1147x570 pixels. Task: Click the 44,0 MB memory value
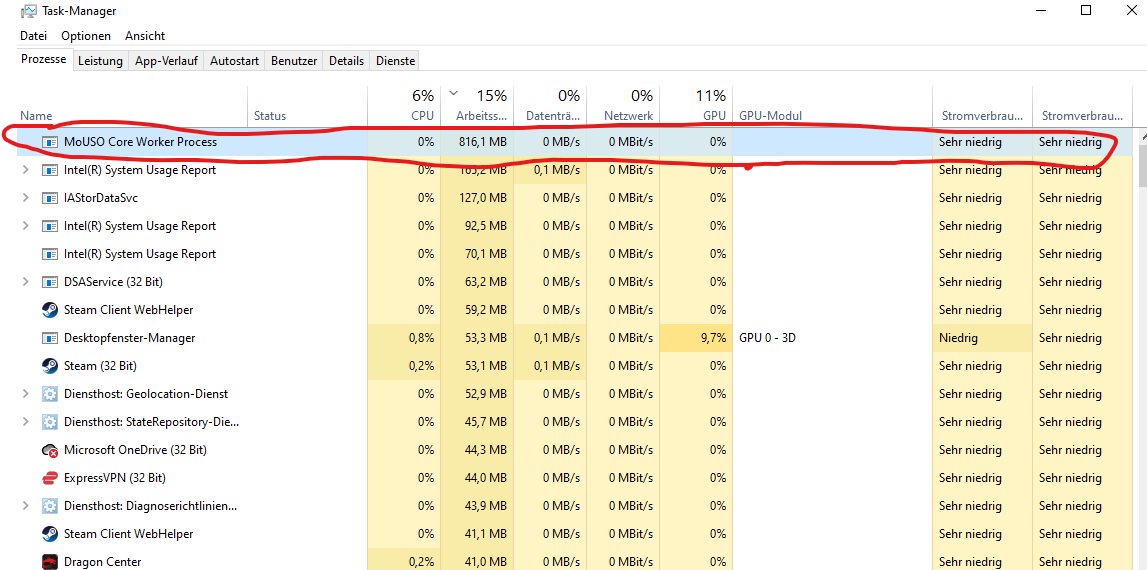[x=485, y=478]
